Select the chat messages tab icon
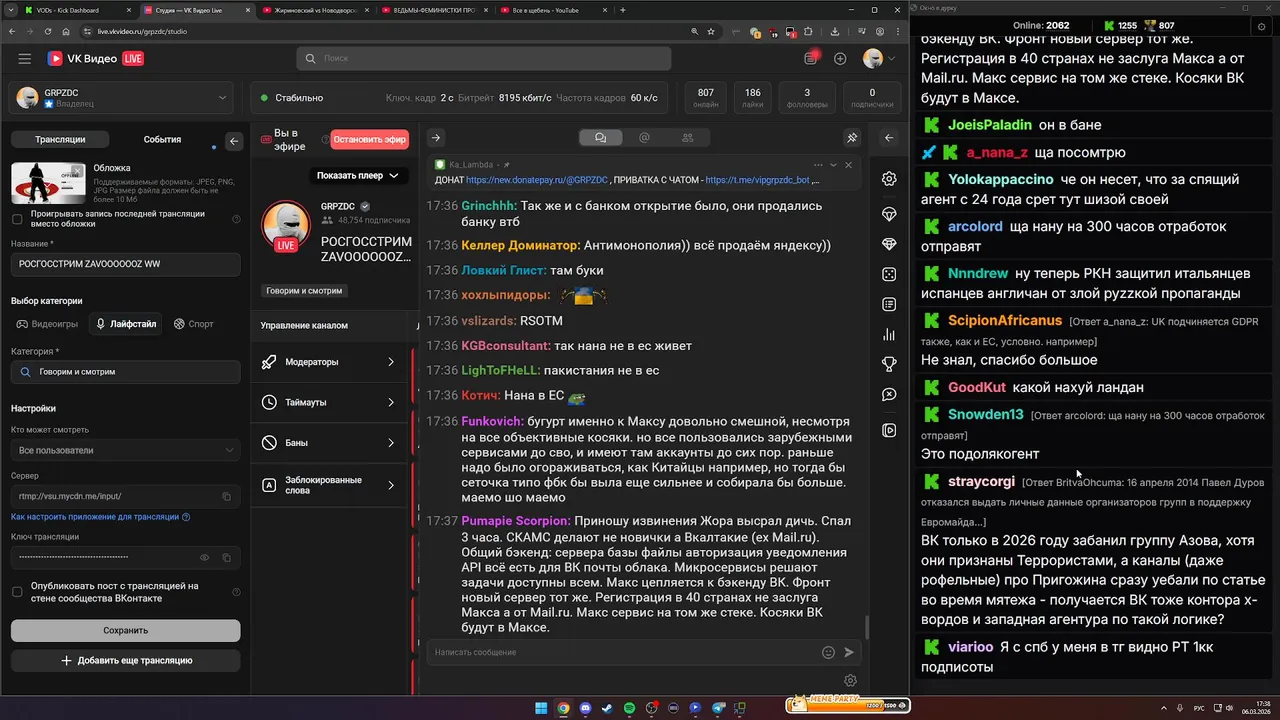1280x720 pixels. pos(600,138)
